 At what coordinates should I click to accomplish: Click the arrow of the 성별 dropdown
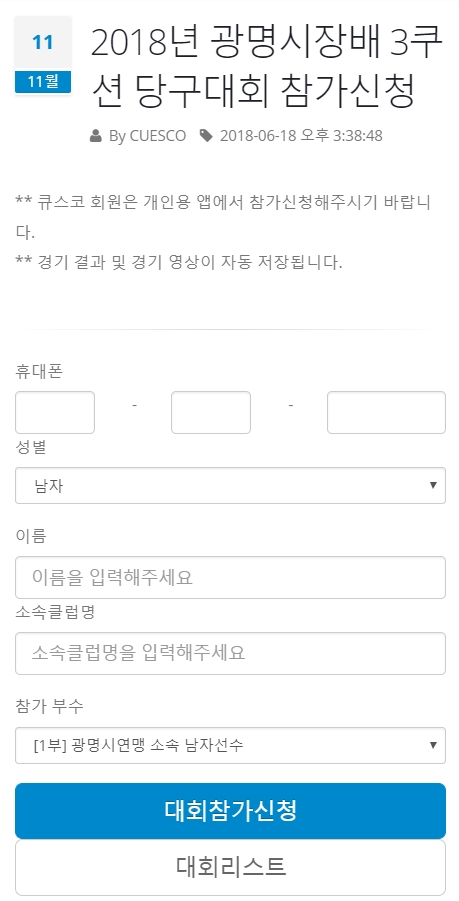point(433,486)
